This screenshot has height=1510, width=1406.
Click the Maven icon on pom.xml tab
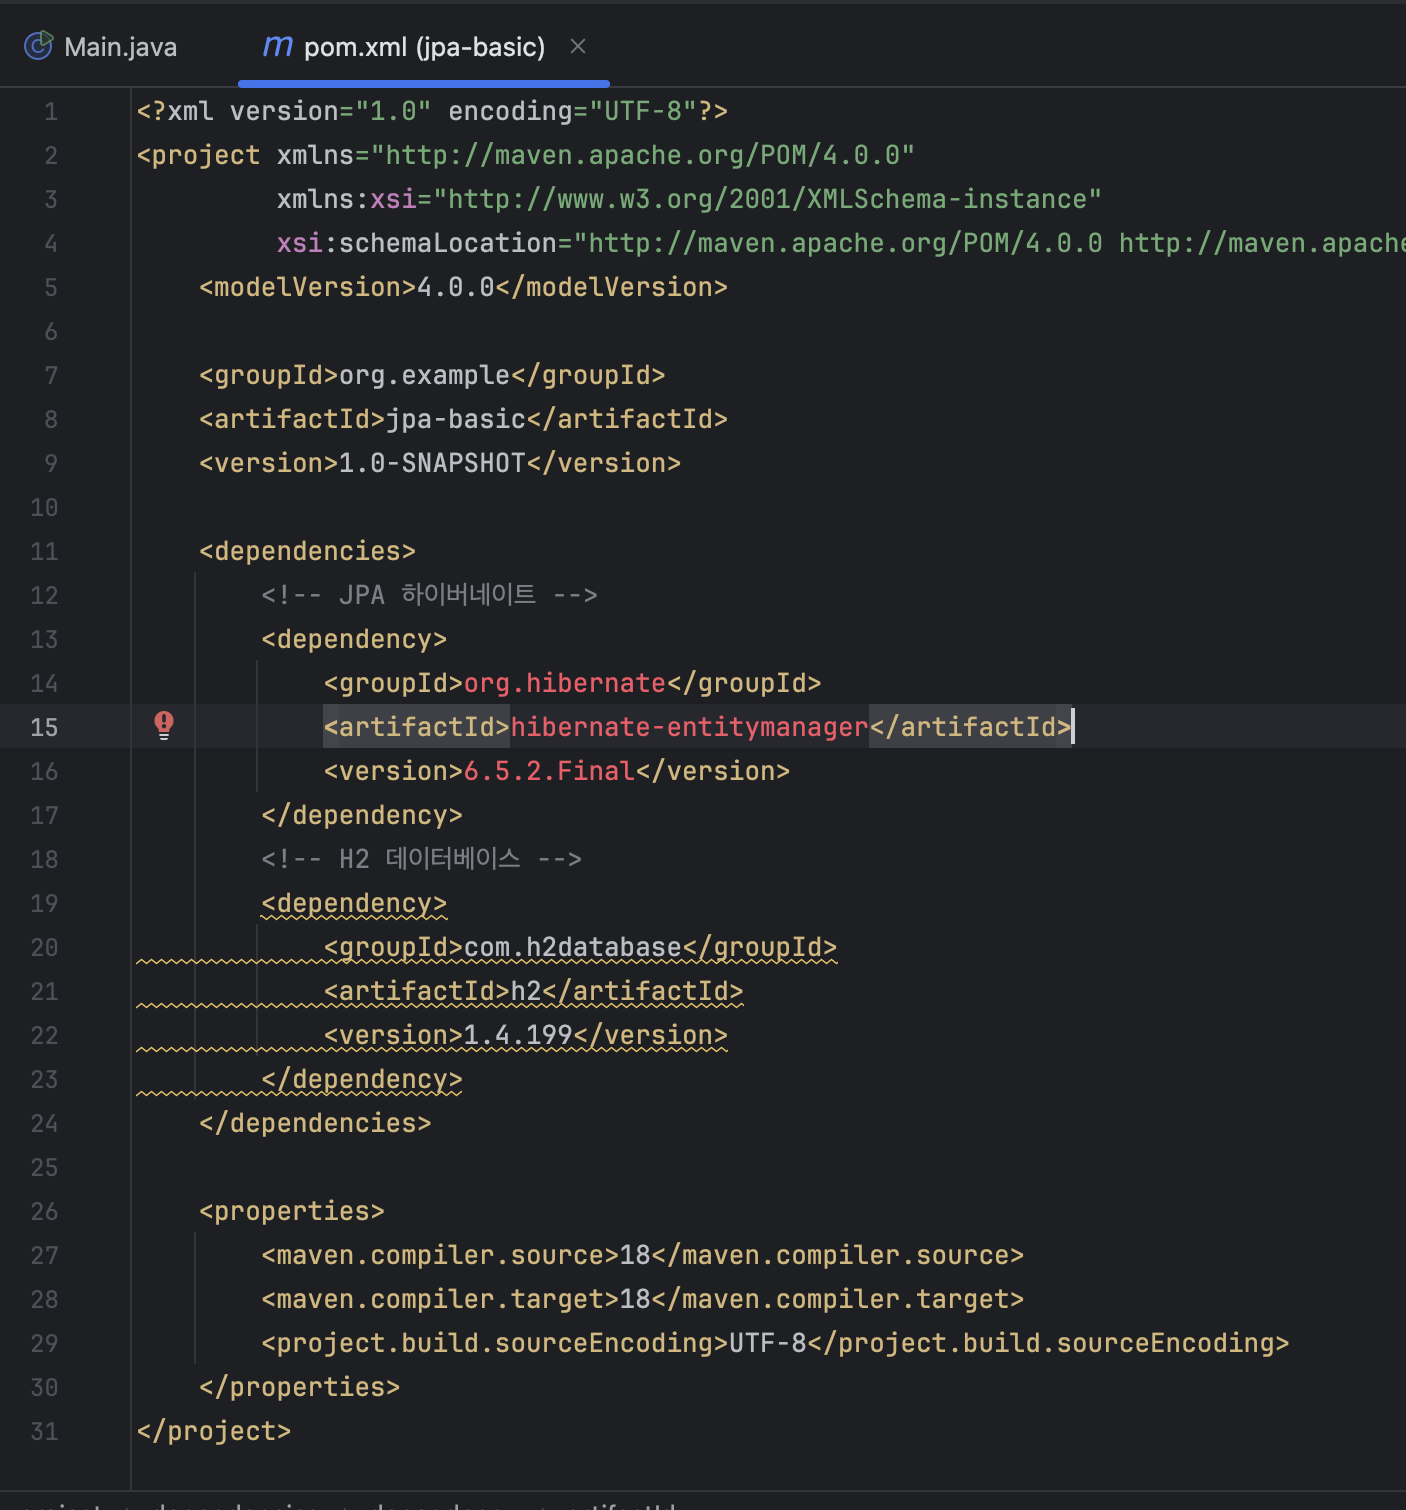click(277, 46)
